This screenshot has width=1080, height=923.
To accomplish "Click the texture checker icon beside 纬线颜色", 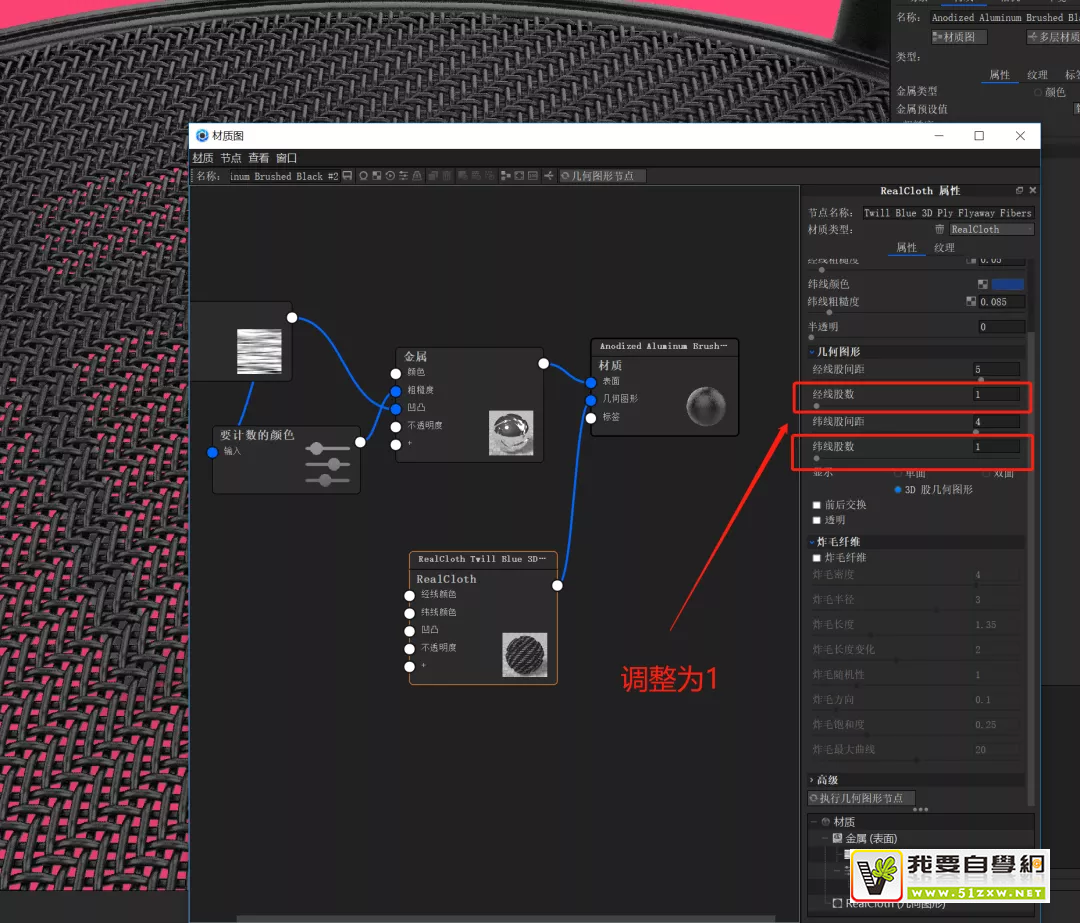I will coord(983,284).
